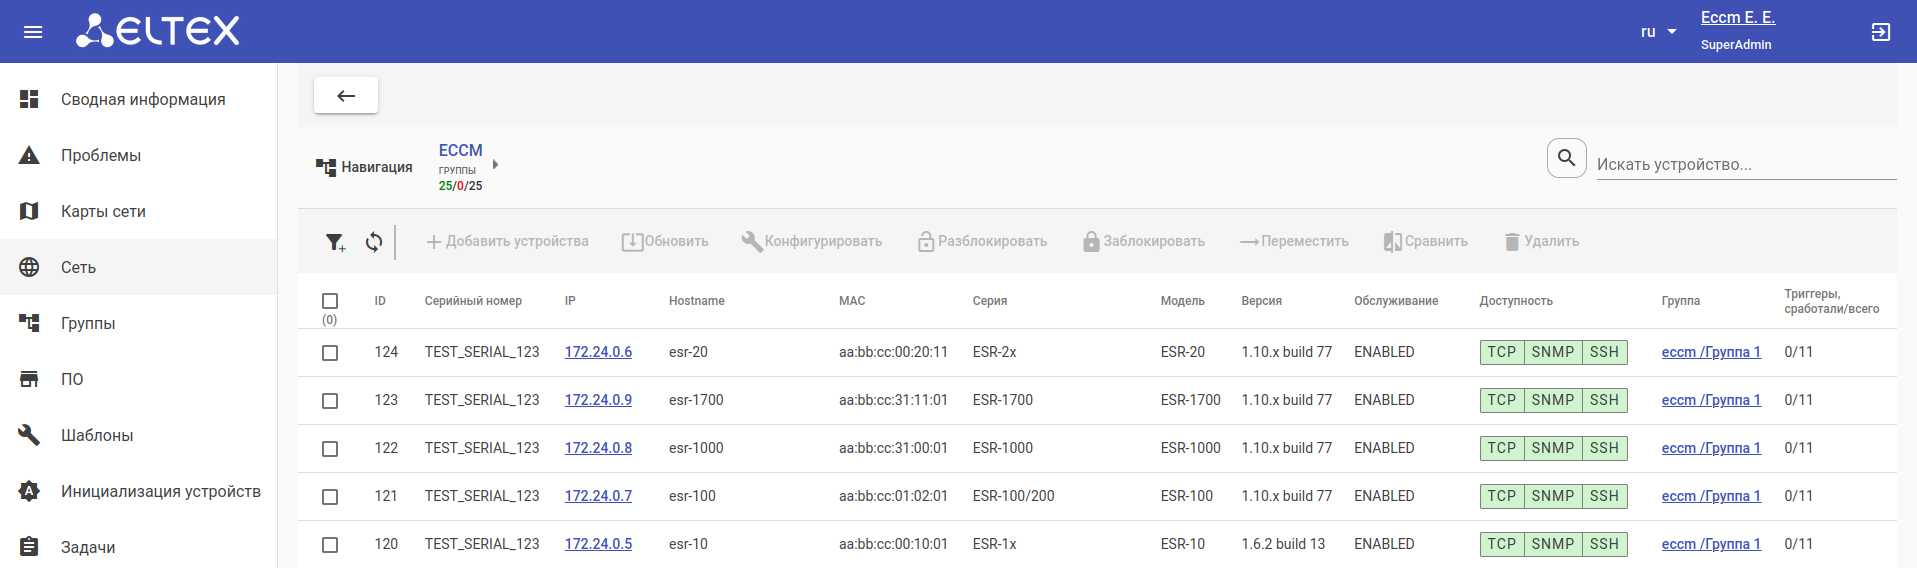Click the magnifier search icon
Screen dimensions: 1917x568
[1566, 158]
